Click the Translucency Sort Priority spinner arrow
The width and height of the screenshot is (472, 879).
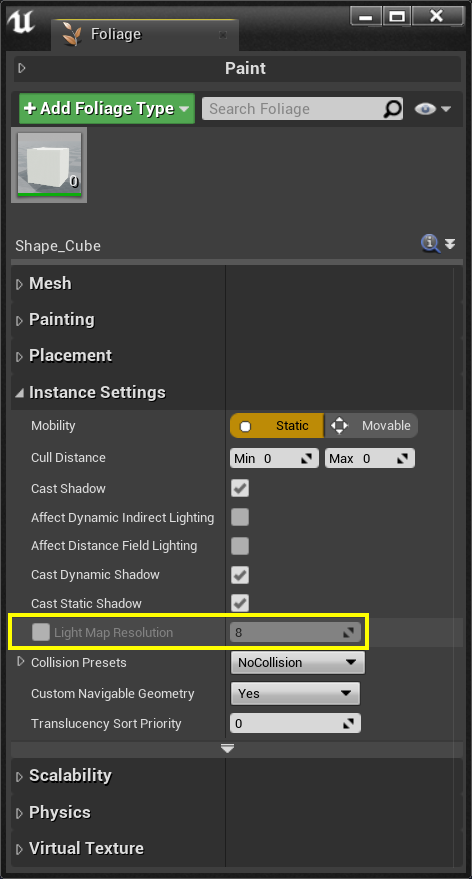tap(349, 724)
